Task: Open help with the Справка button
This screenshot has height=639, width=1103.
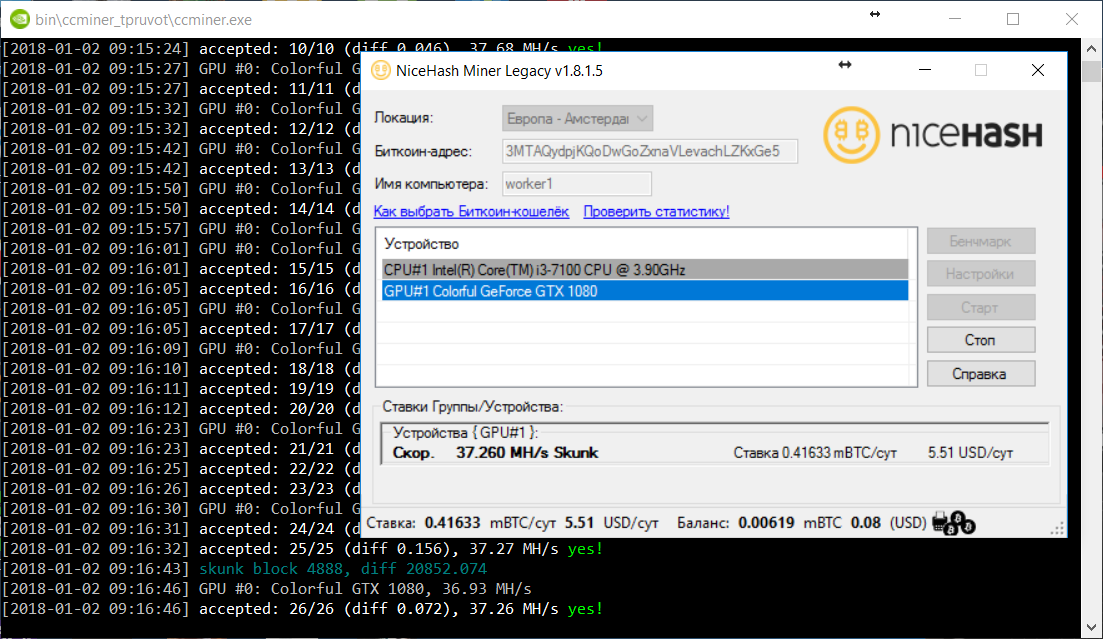Action: coord(980,374)
